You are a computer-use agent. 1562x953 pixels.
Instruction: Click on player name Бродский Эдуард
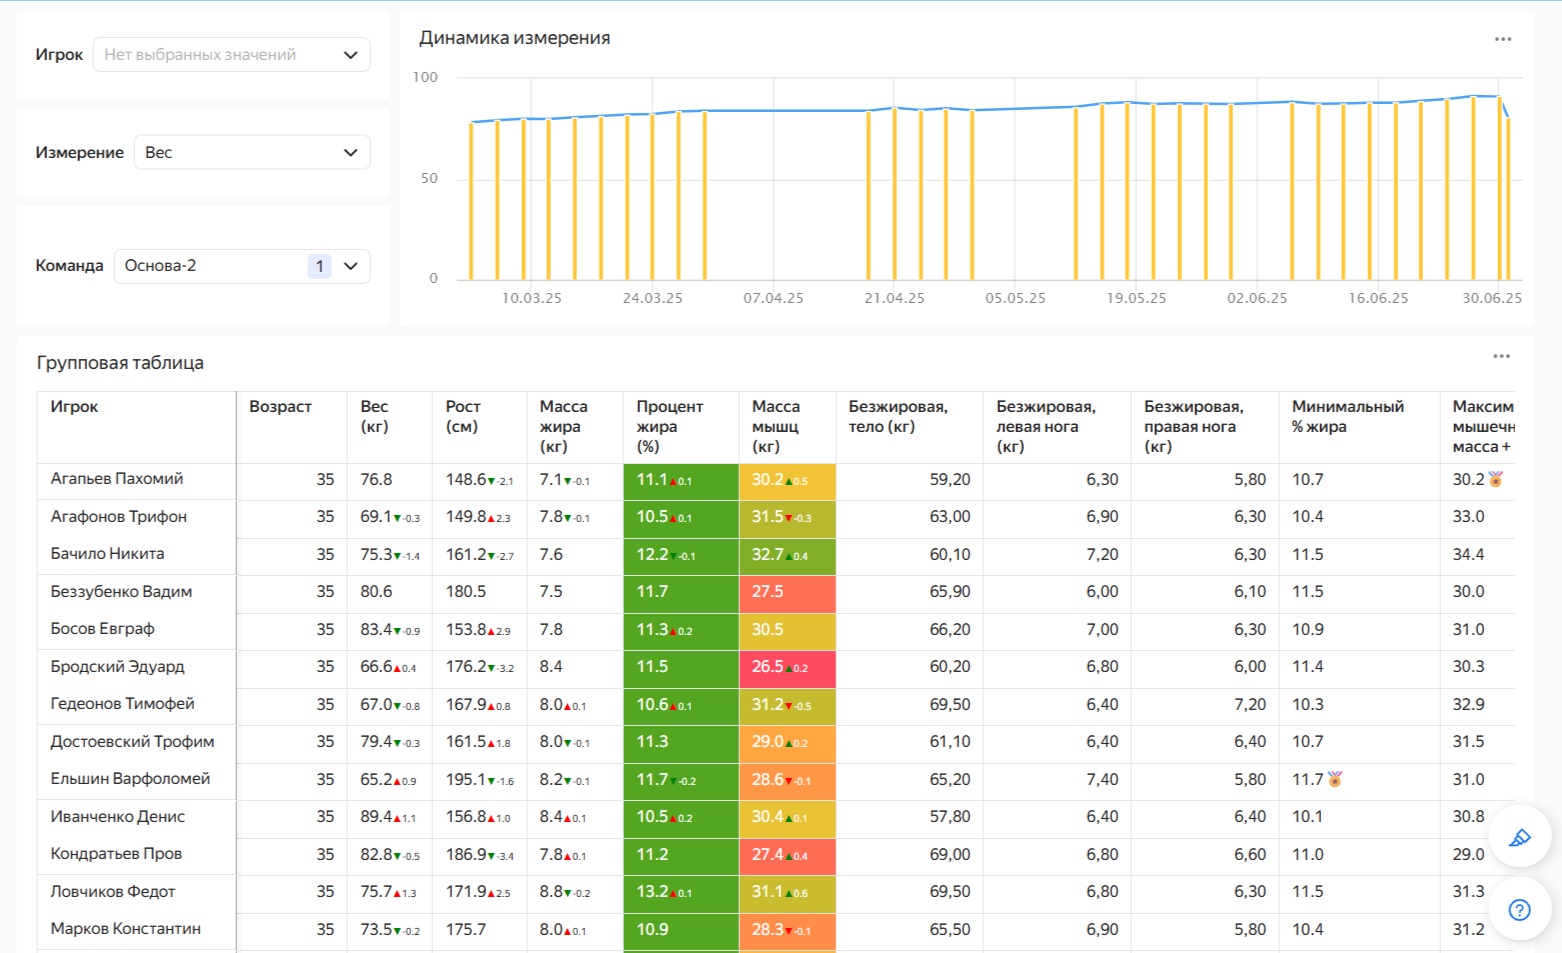[x=117, y=667]
